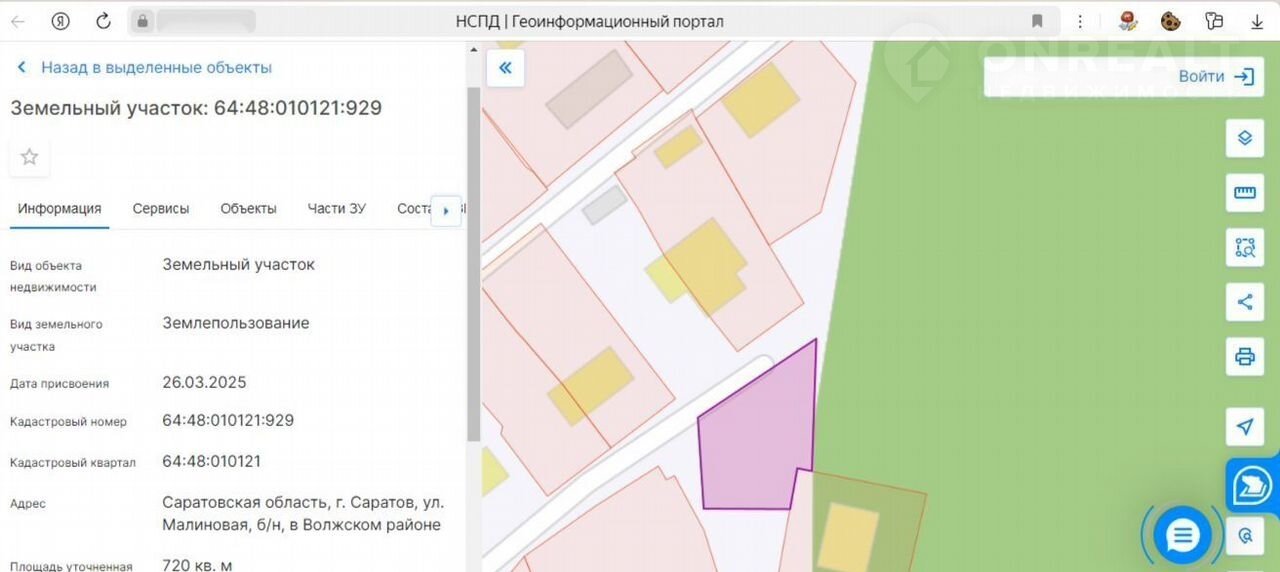Open the Объекты tab
1280x572 pixels.
[248, 209]
